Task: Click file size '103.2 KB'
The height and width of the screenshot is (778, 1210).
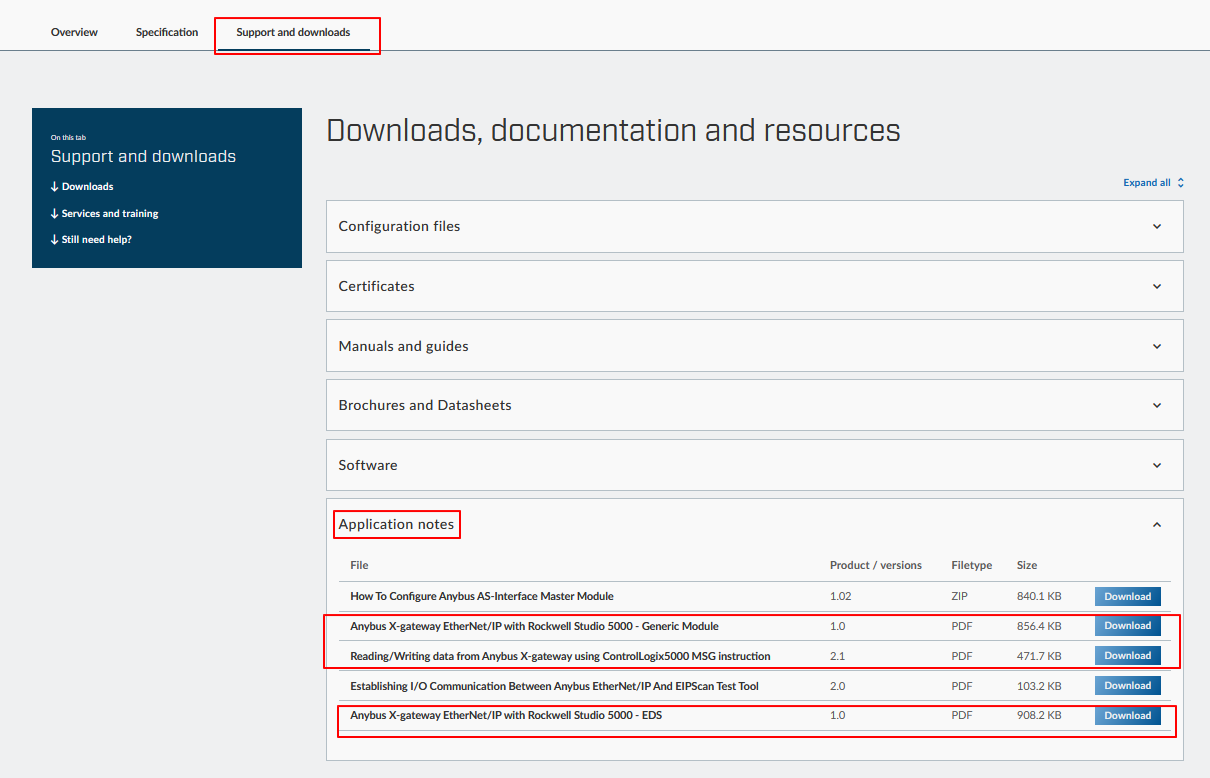Action: [x=1039, y=686]
